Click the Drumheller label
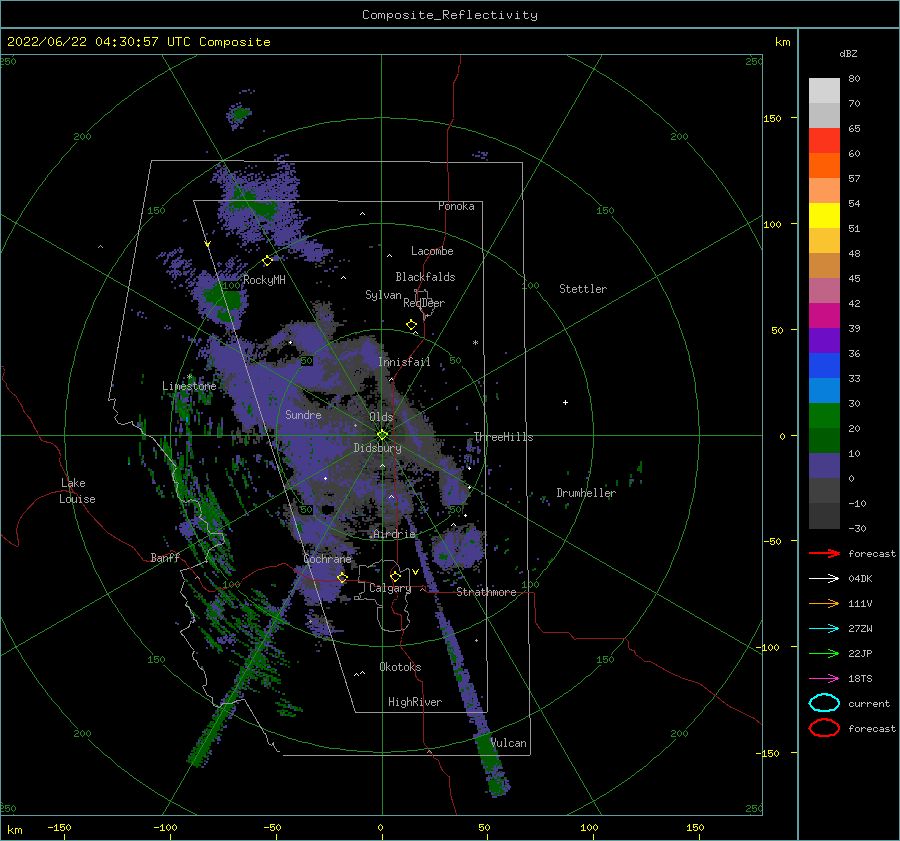 tap(586, 493)
